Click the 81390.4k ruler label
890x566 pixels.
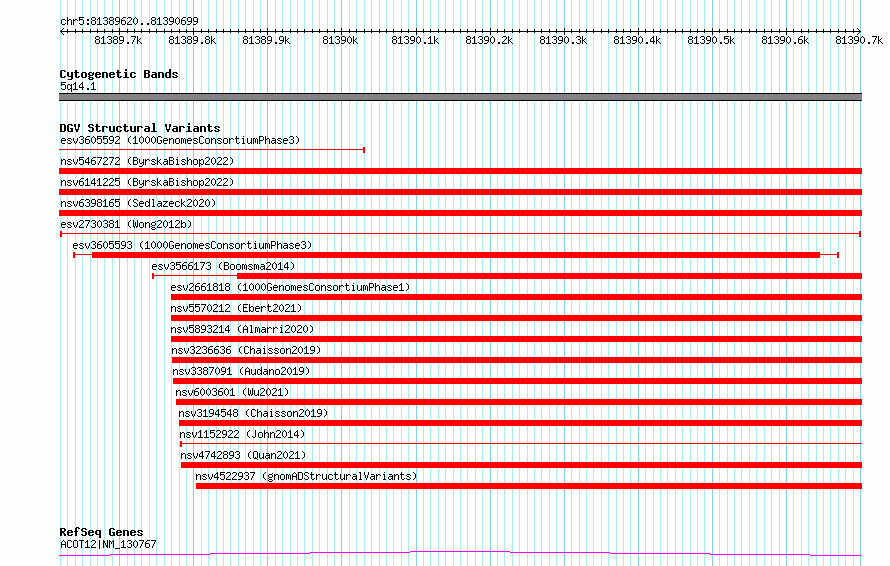click(637, 40)
